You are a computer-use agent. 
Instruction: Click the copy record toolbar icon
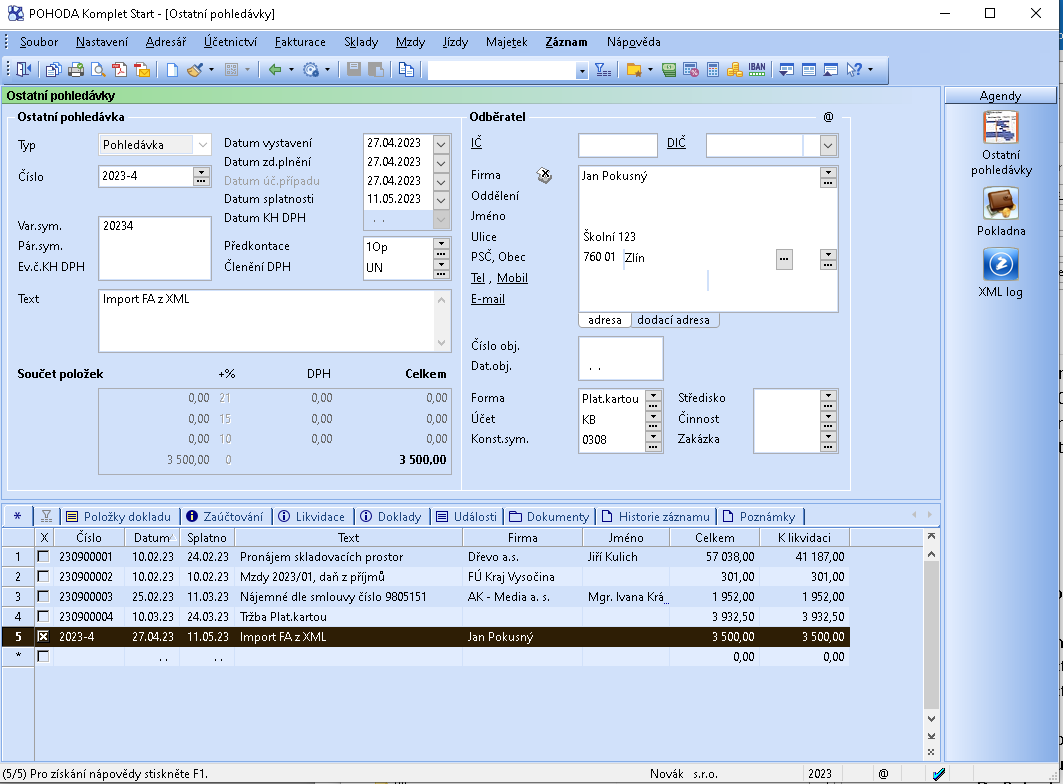(54, 69)
